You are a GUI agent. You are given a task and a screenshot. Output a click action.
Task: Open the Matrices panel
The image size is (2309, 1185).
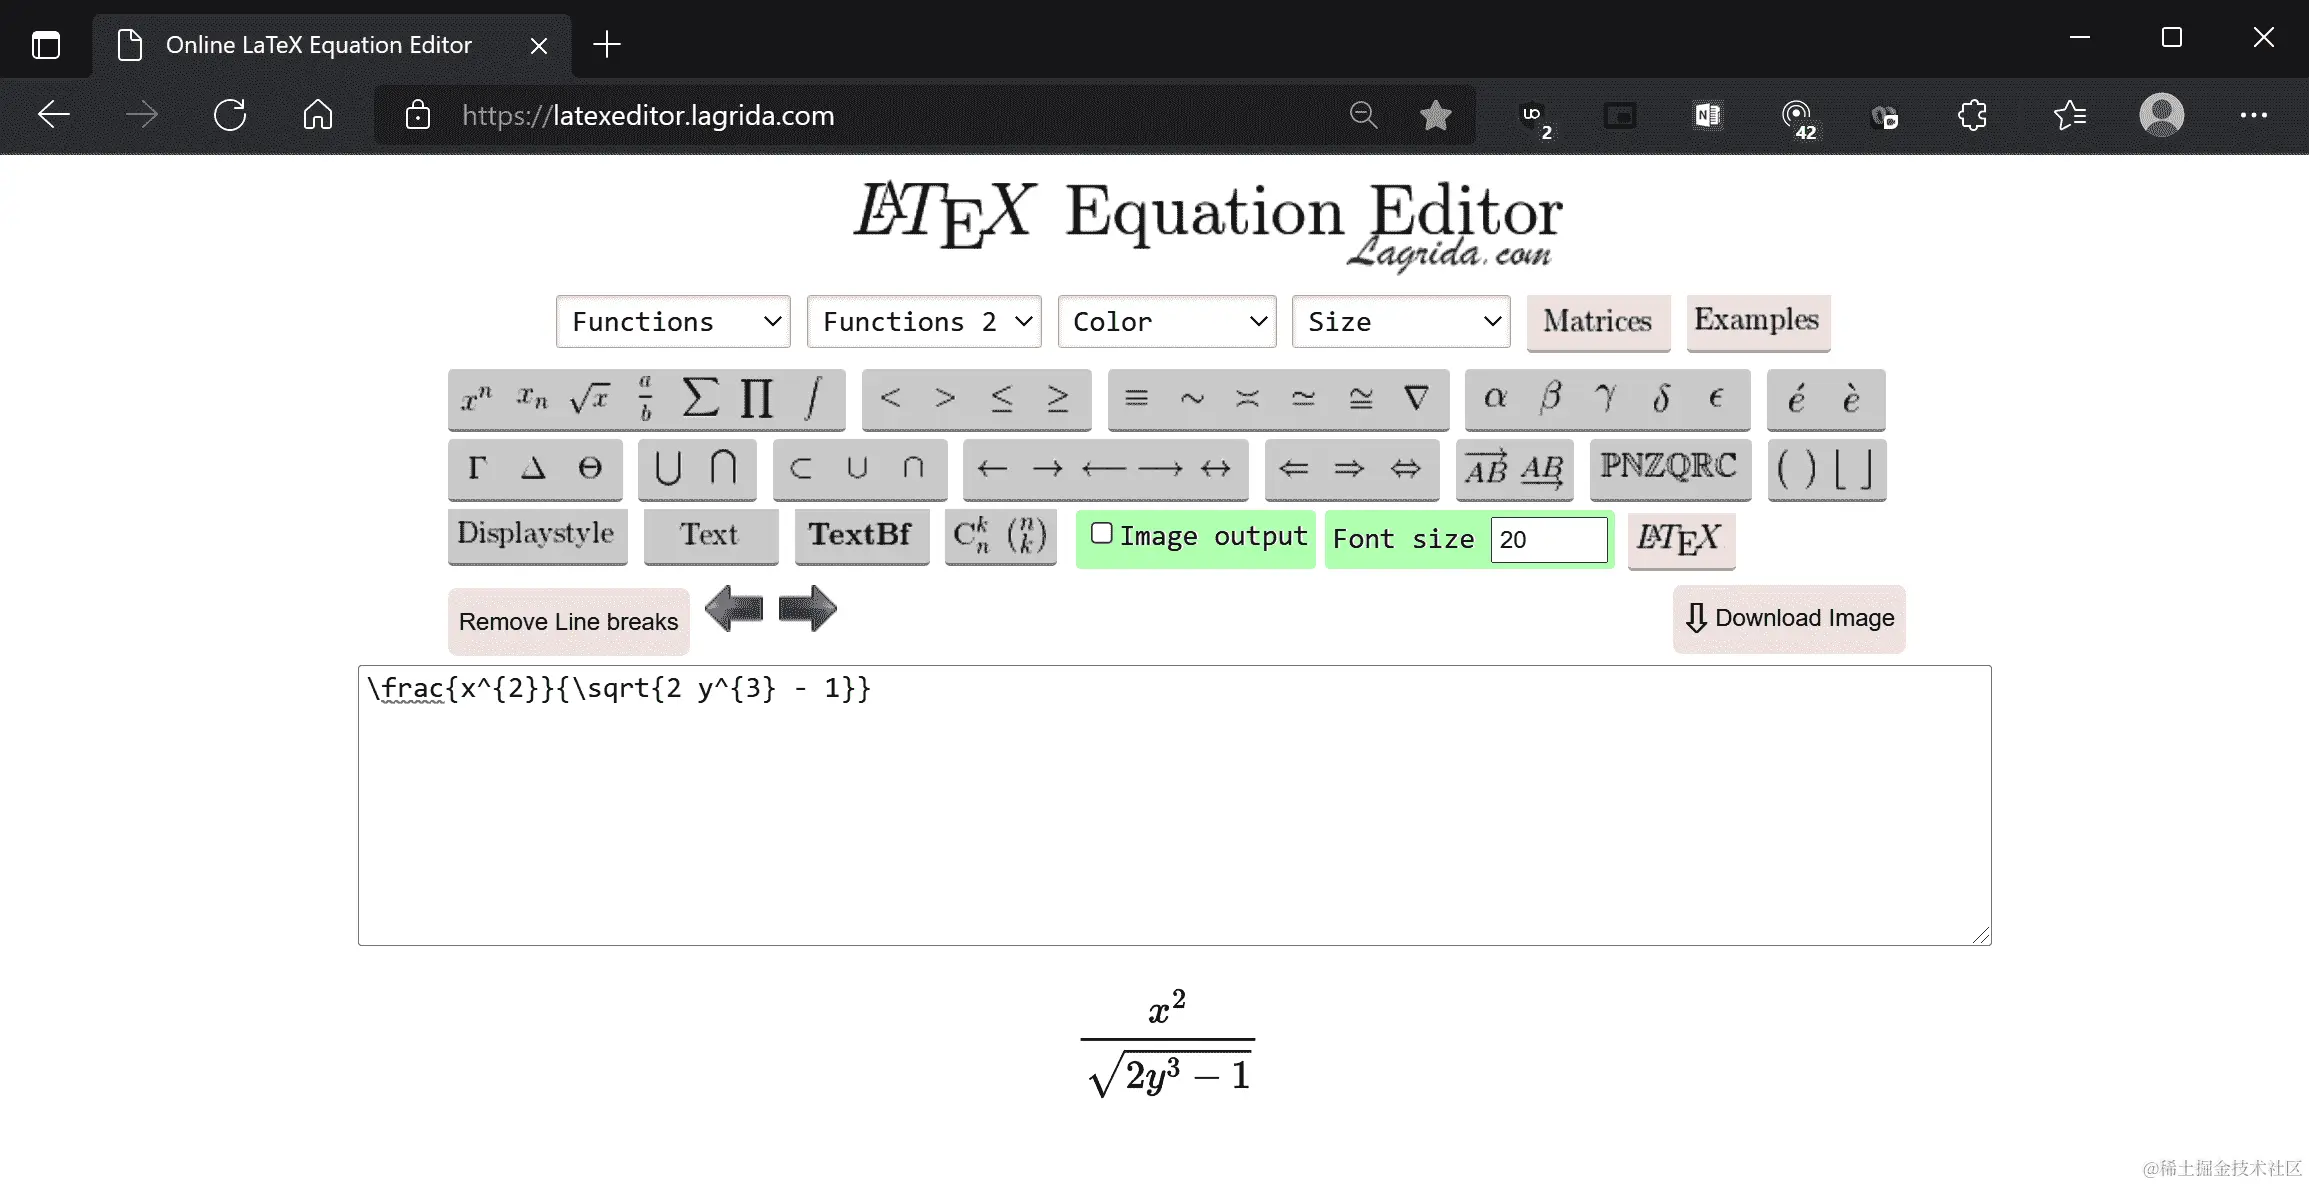click(1597, 322)
